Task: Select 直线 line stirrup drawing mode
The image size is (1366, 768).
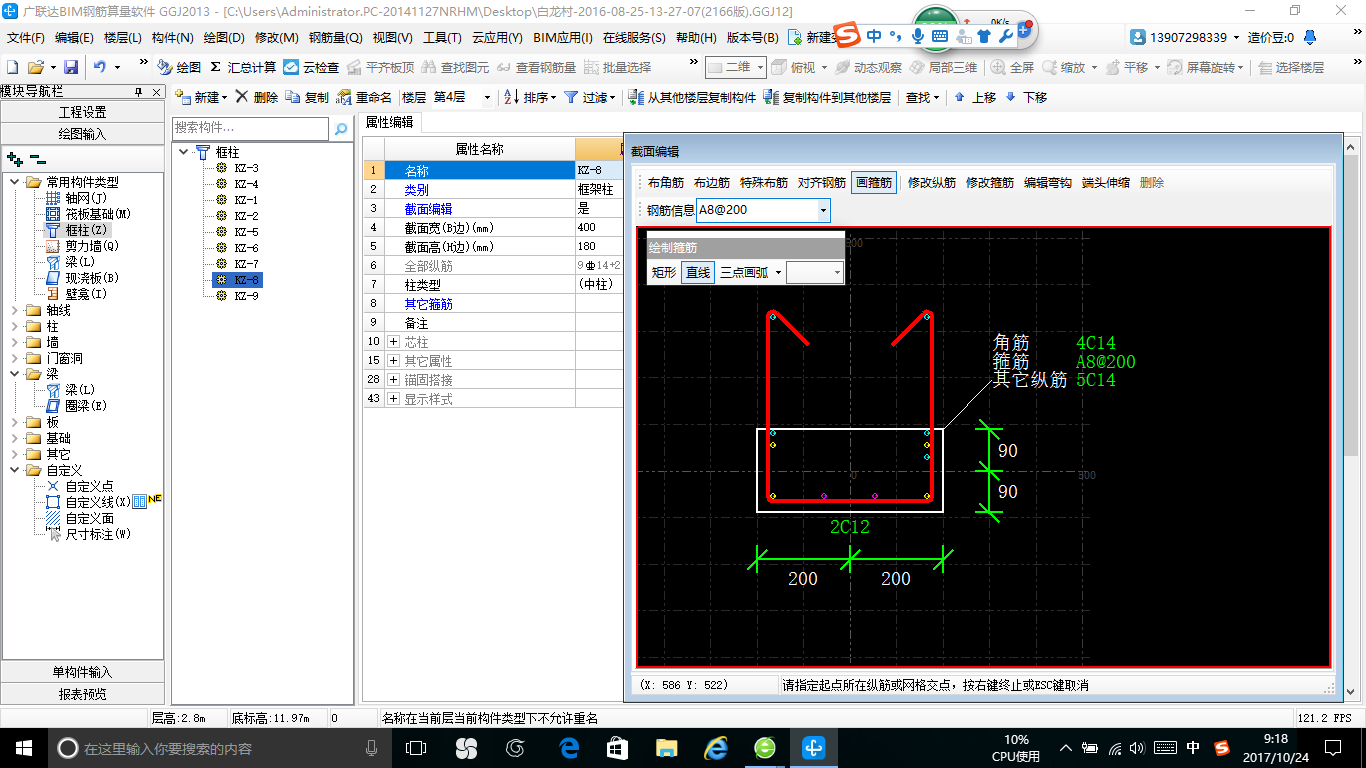Action: point(698,272)
